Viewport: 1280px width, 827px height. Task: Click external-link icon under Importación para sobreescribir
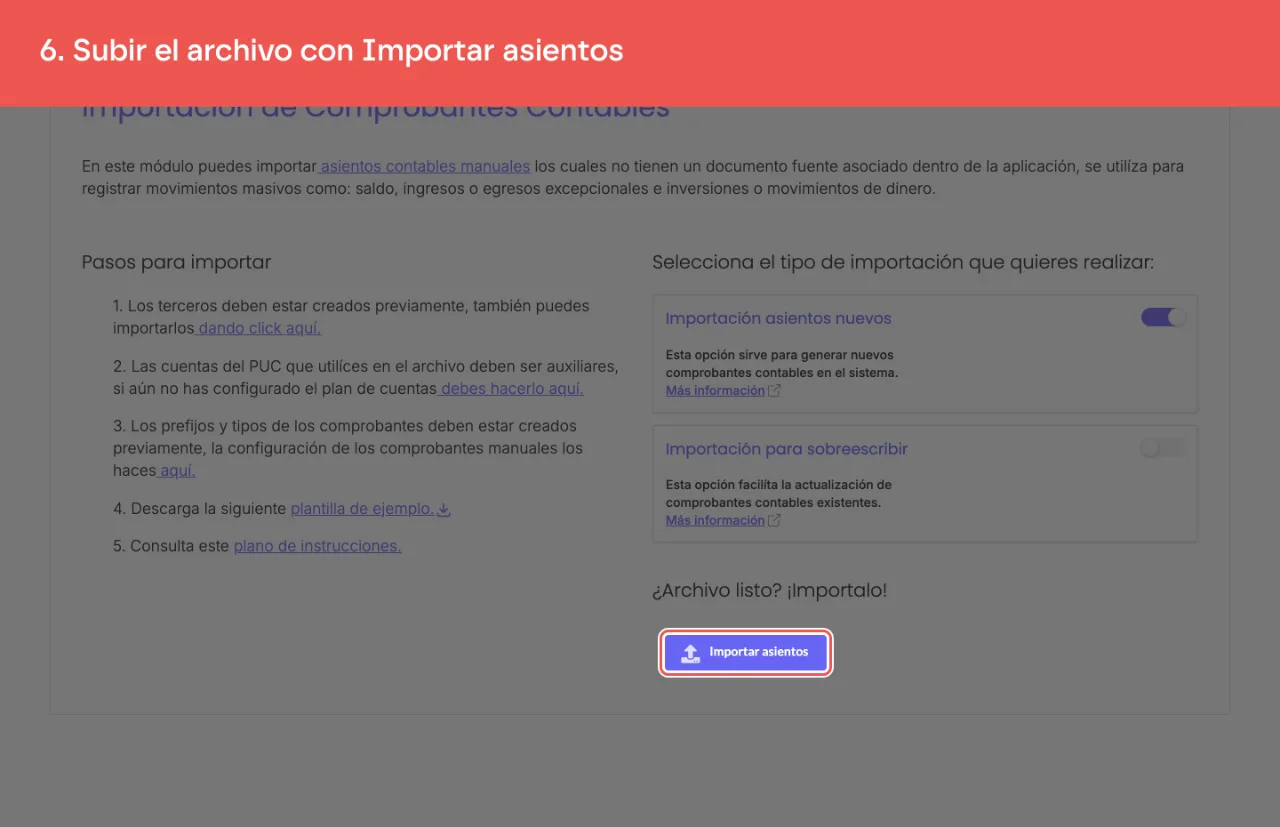[774, 521]
